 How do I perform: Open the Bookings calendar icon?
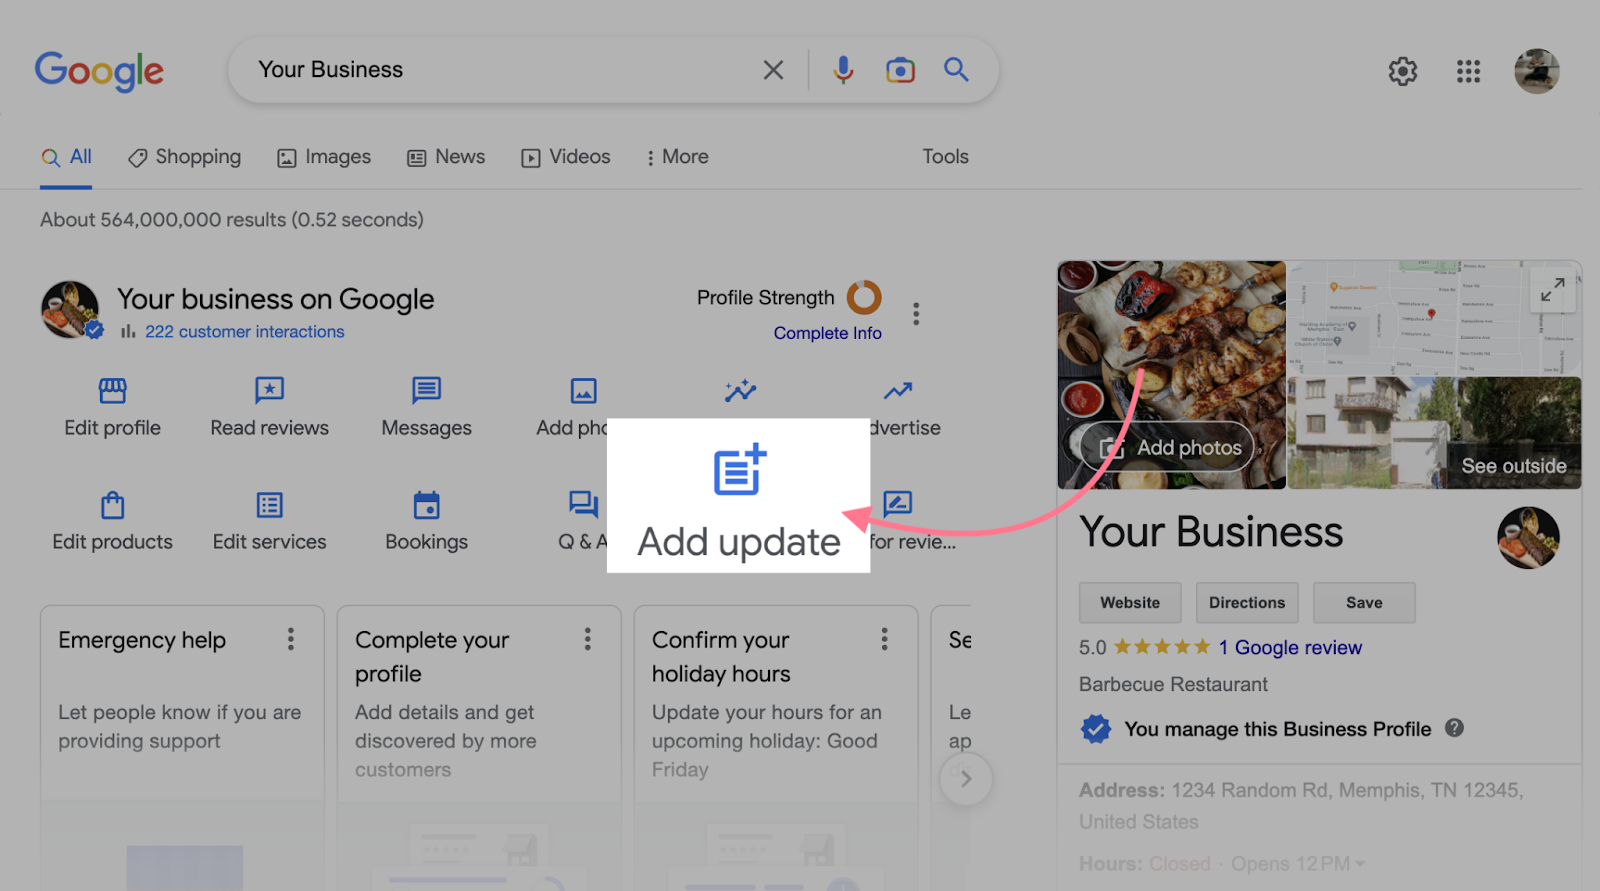[427, 505]
